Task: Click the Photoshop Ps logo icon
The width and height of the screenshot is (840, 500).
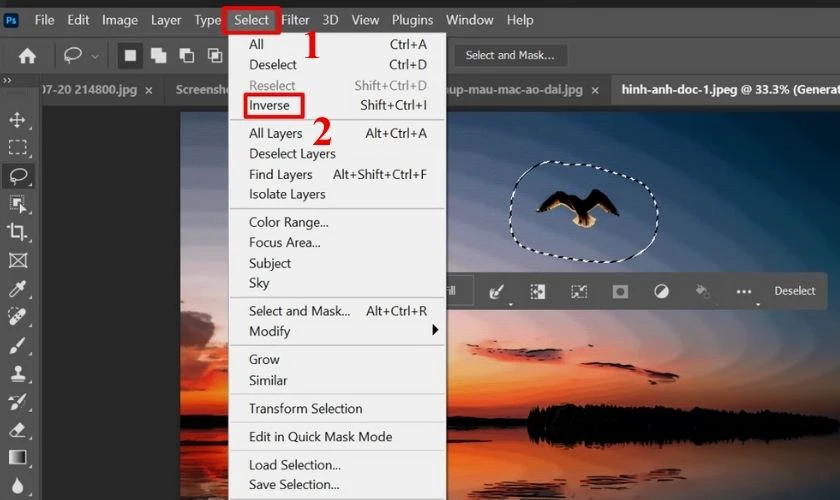Action: [x=11, y=20]
